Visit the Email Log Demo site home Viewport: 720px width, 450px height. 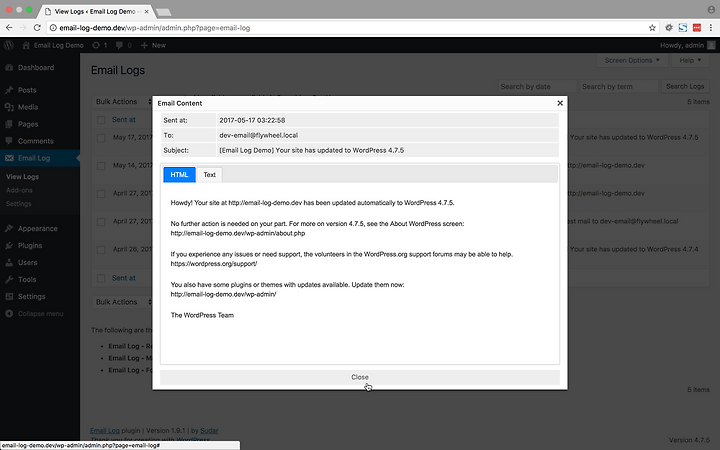tap(53, 45)
